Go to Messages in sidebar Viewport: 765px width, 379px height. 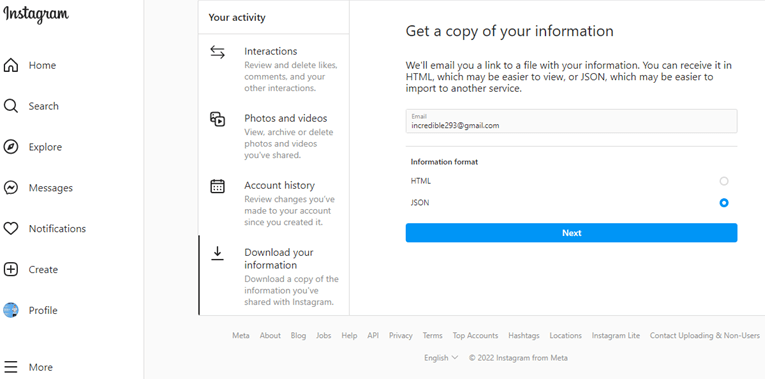click(x=51, y=188)
